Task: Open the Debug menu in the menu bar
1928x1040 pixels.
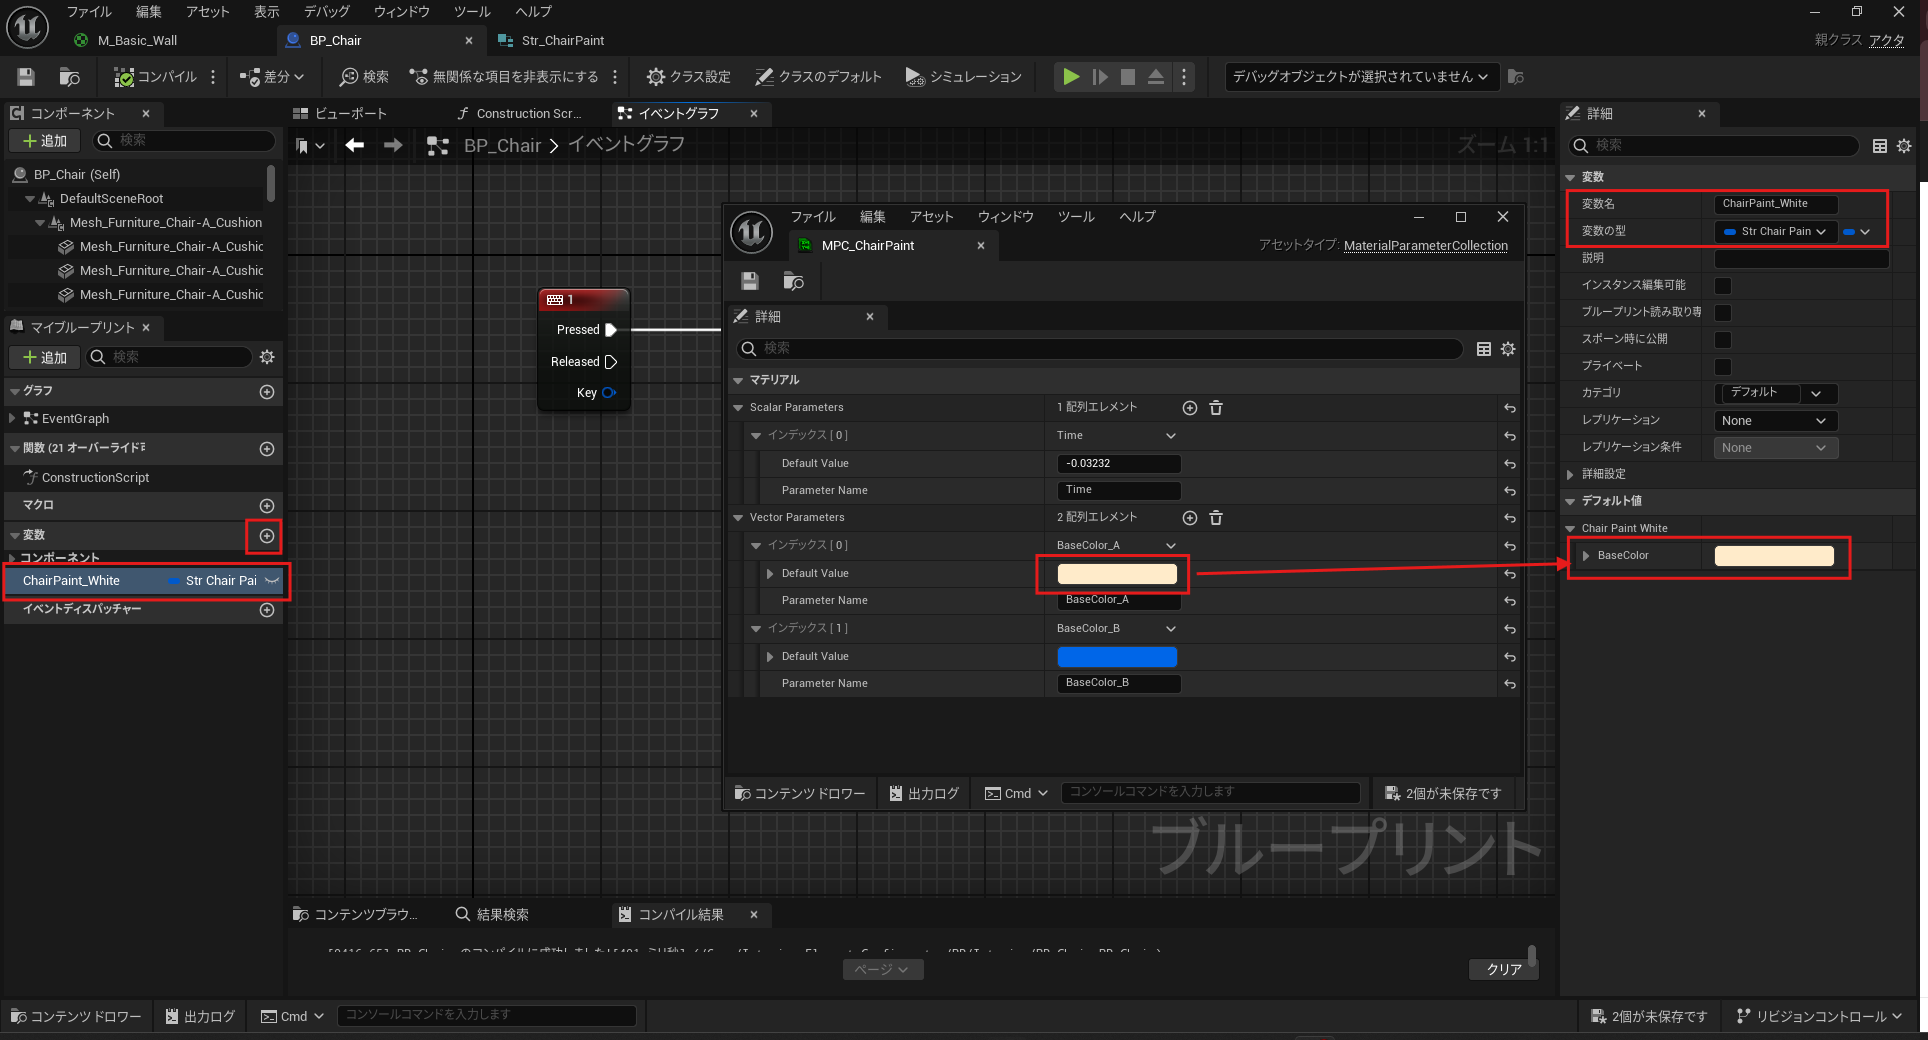Action: [327, 12]
